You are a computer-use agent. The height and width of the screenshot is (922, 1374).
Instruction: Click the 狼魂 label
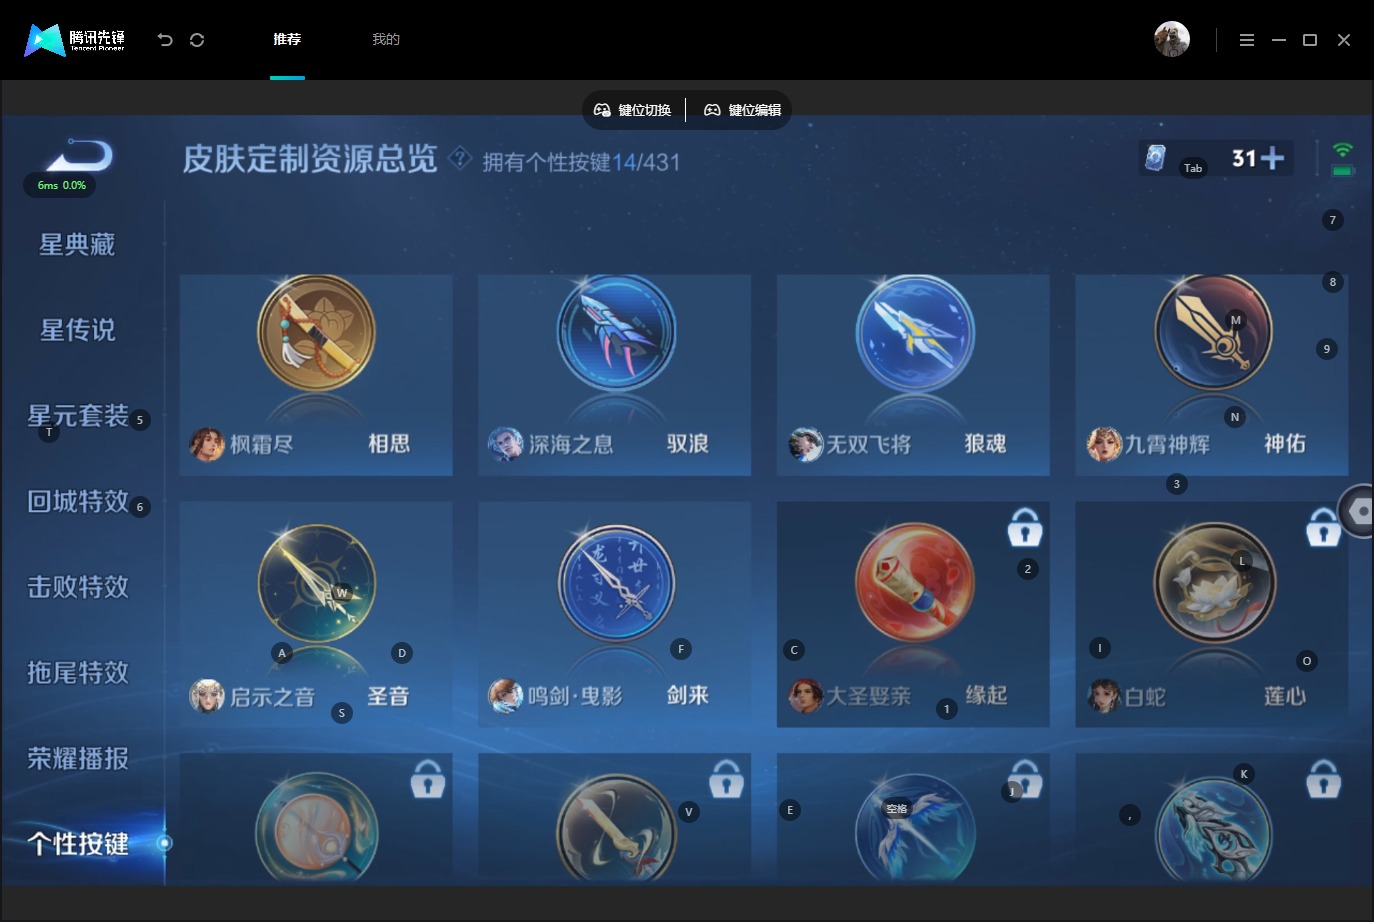pyautogui.click(x=985, y=444)
